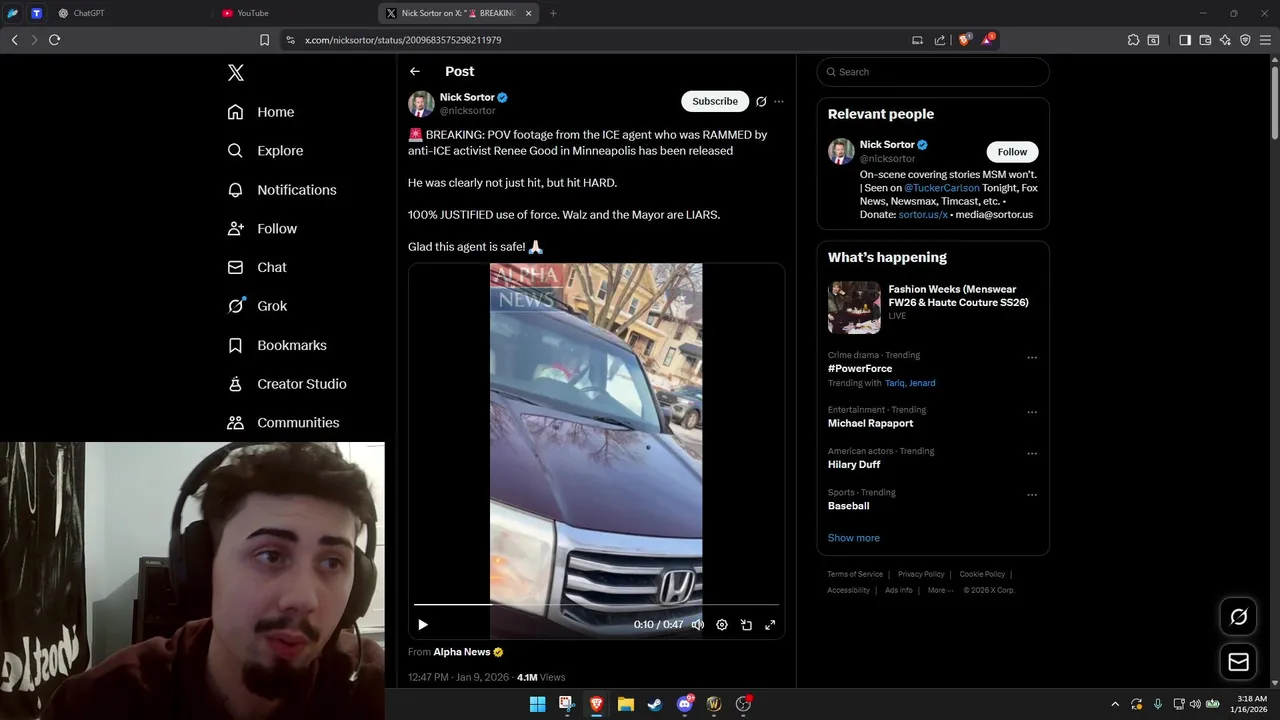Open Michael Rapaport trending topic
Image resolution: width=1280 pixels, height=720 pixels.
click(870, 423)
